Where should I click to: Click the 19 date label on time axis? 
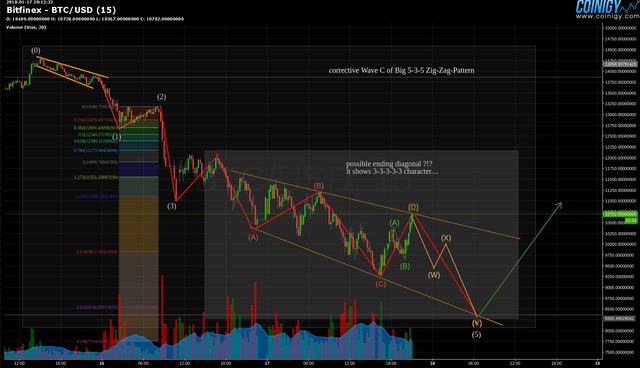pyautogui.click(x=598, y=363)
